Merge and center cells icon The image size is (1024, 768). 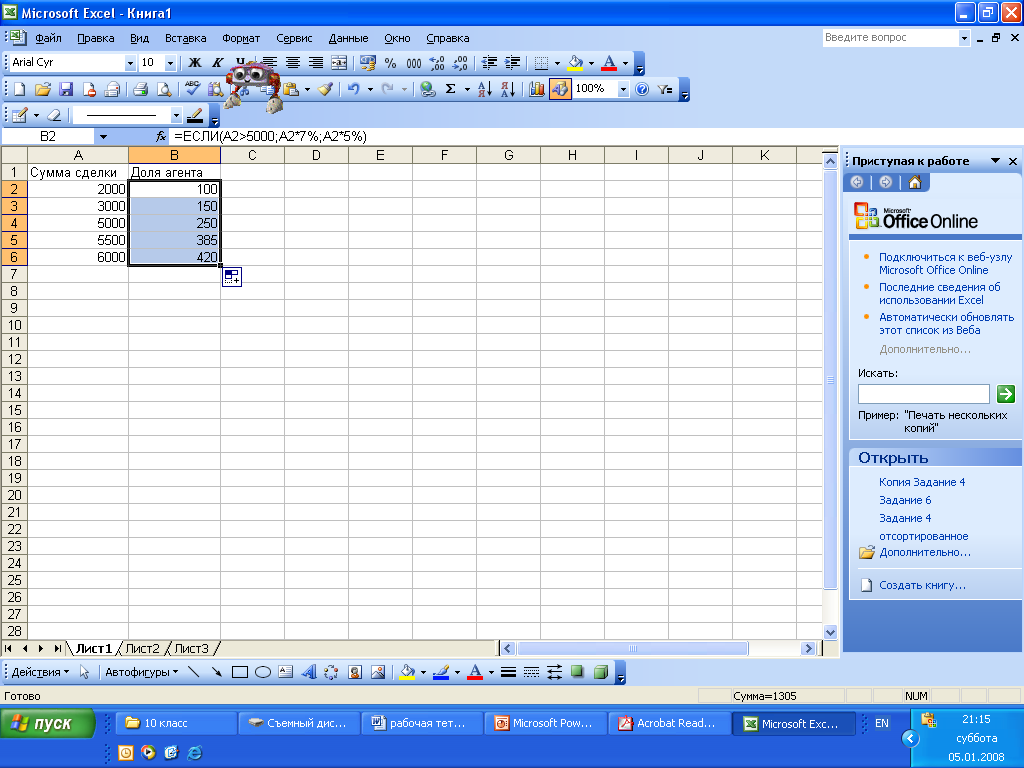click(x=339, y=63)
